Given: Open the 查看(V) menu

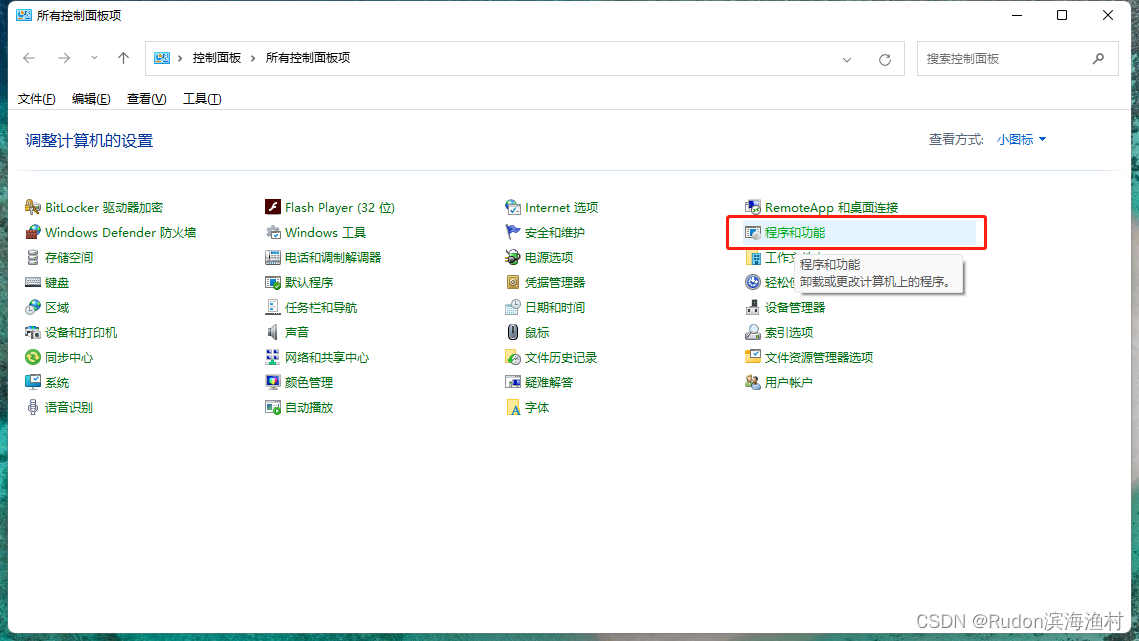Looking at the screenshot, I should (x=146, y=99).
